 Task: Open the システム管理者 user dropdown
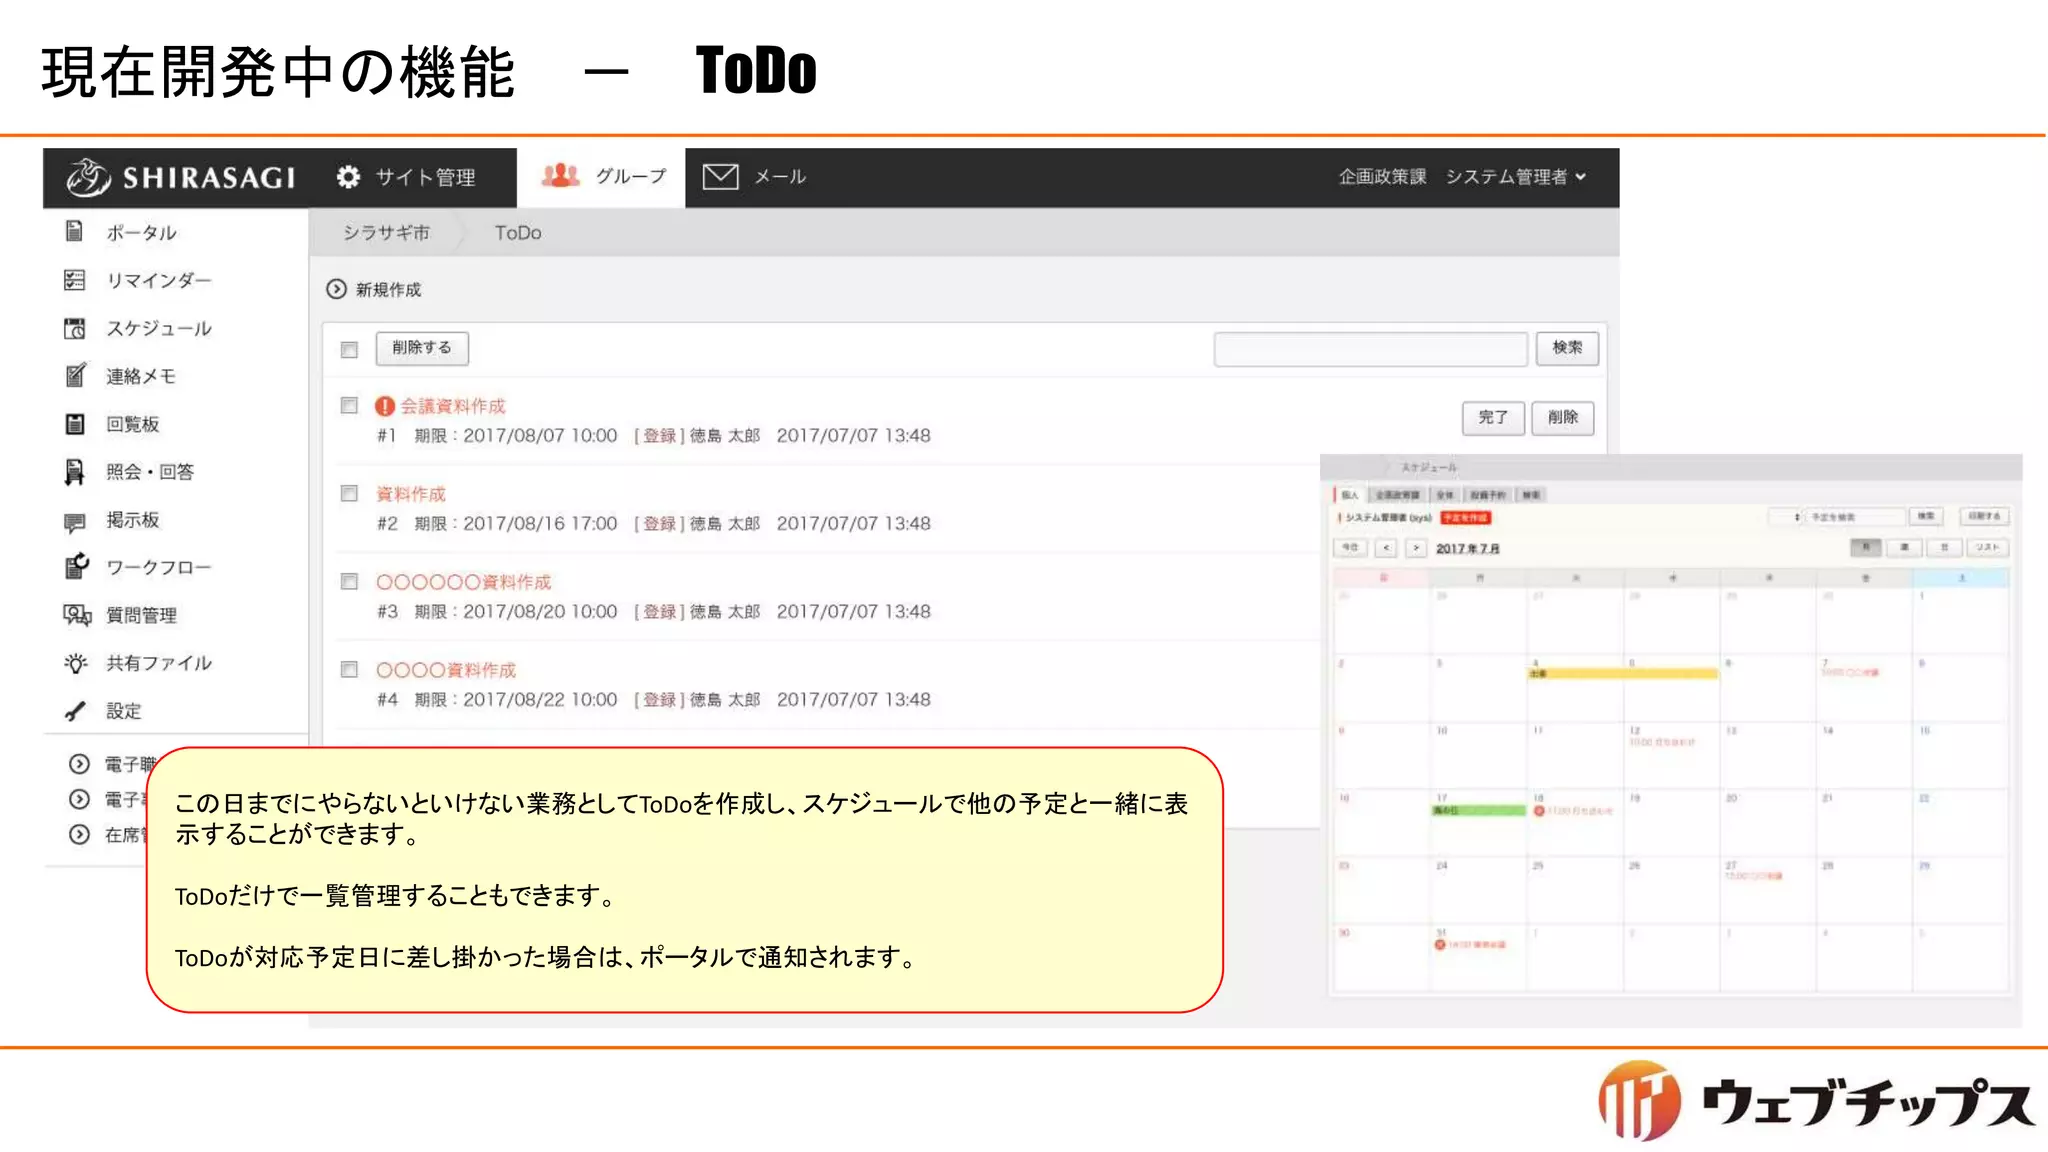tap(1515, 177)
